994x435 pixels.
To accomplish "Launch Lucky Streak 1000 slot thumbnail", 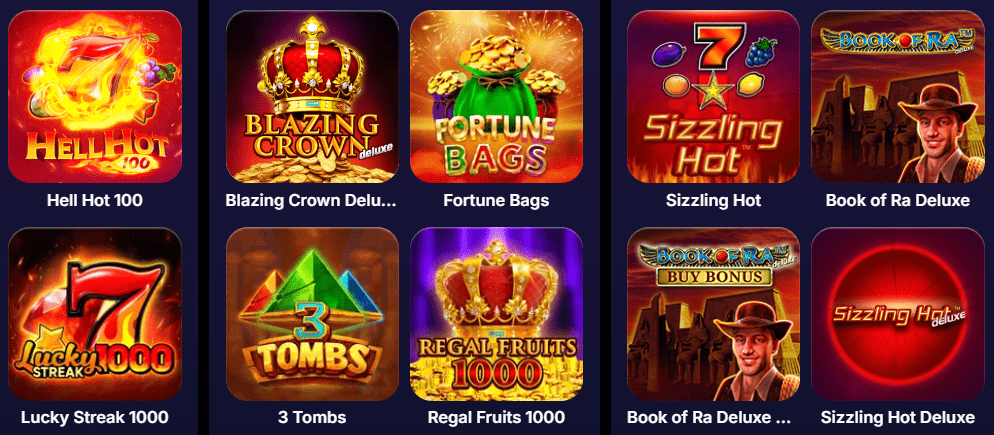I will [x=95, y=314].
